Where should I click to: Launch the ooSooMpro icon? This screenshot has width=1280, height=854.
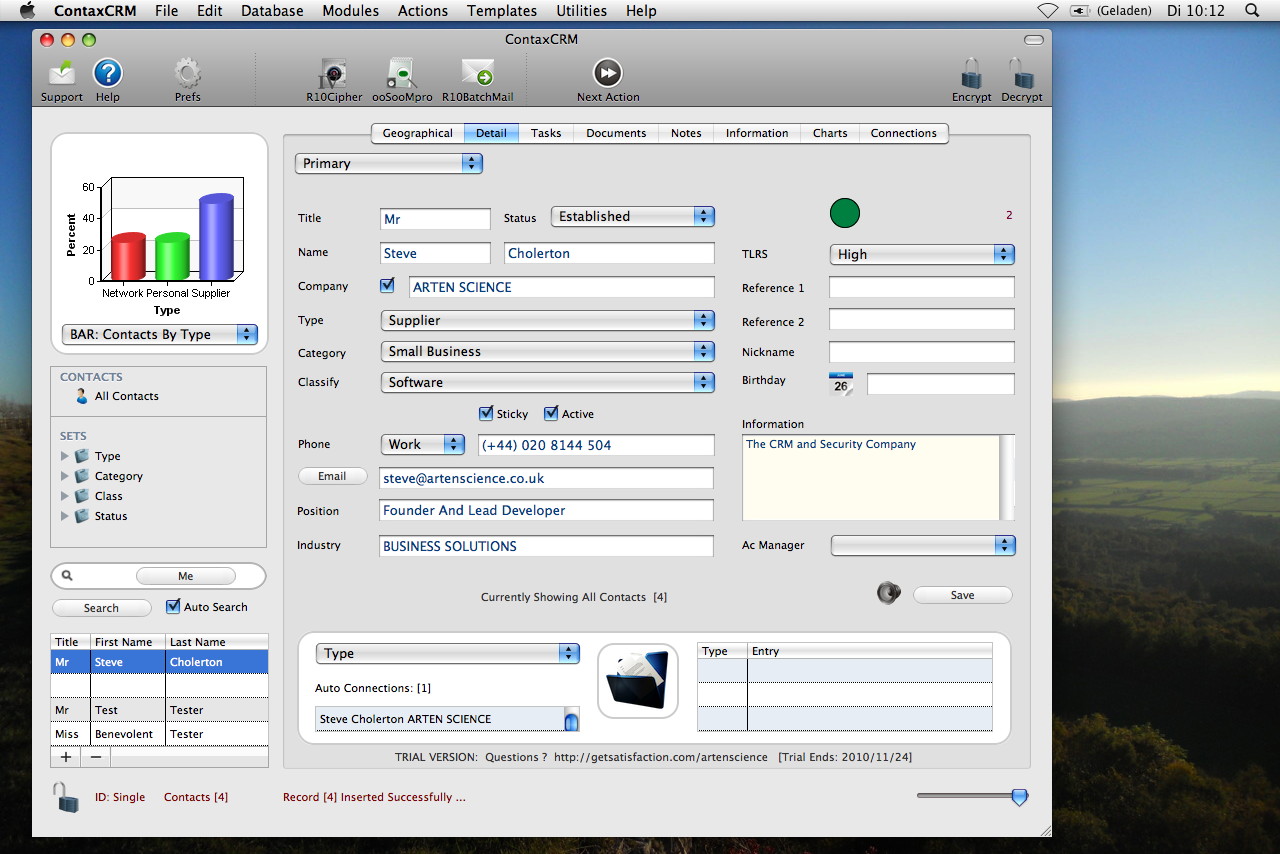click(x=402, y=74)
